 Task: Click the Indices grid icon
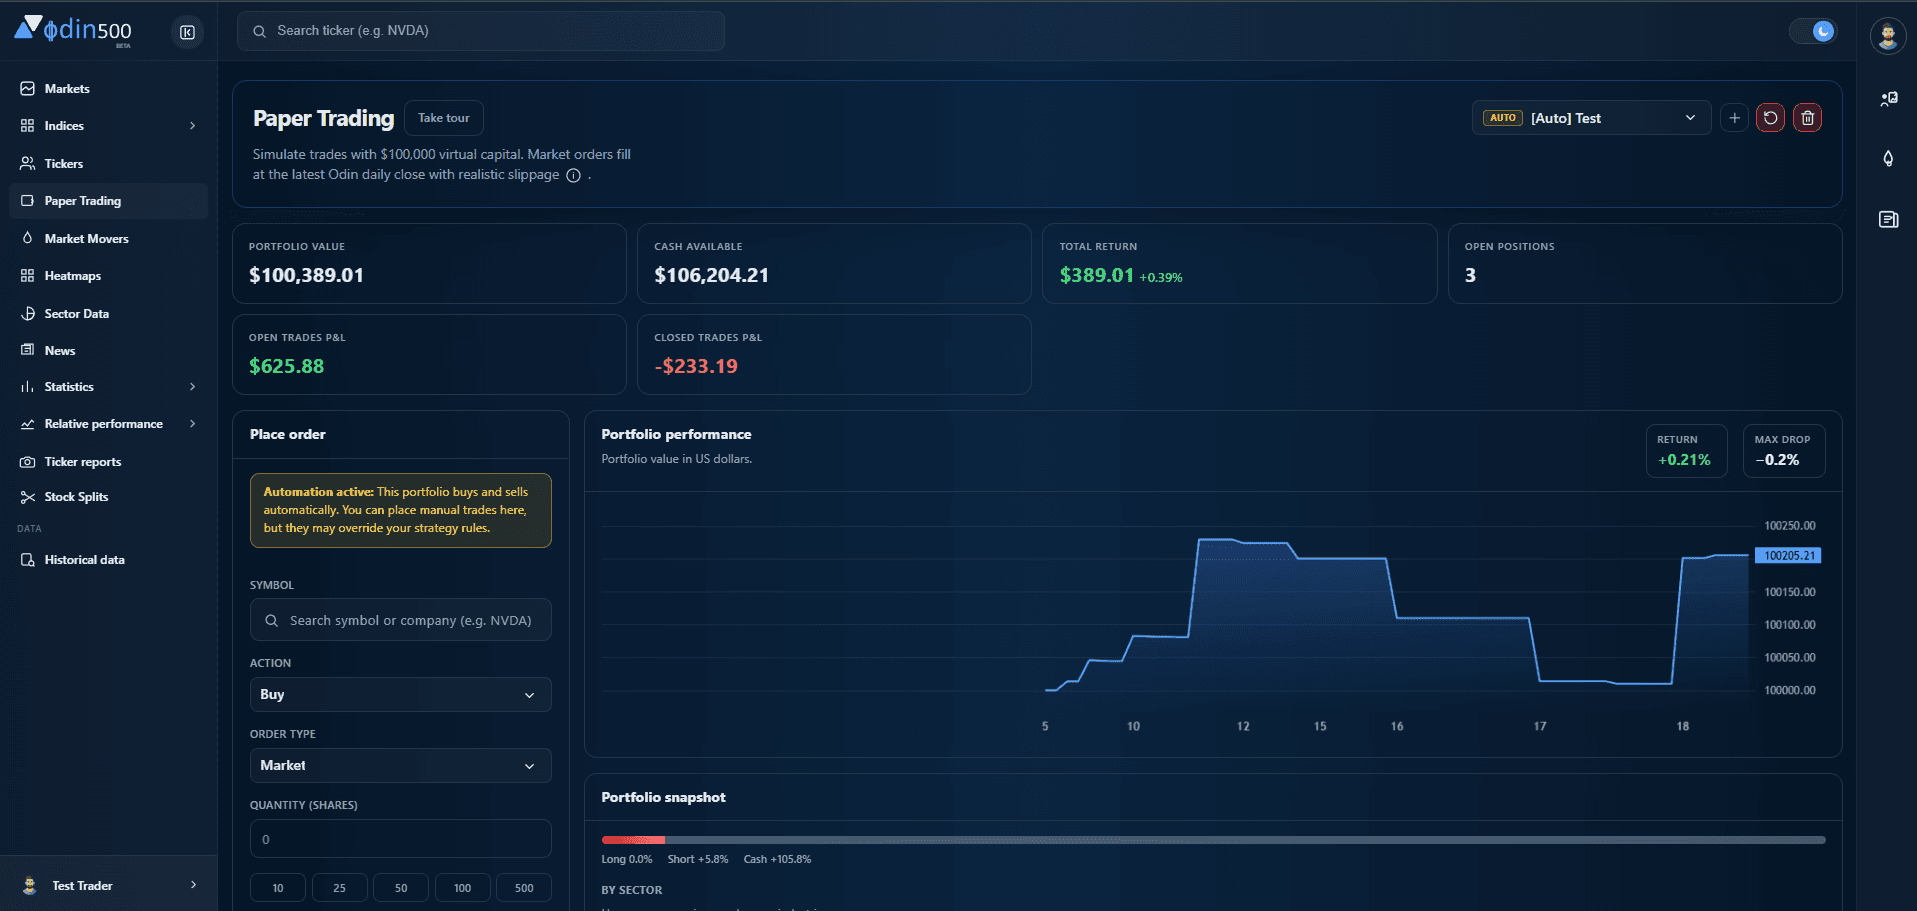pos(28,126)
